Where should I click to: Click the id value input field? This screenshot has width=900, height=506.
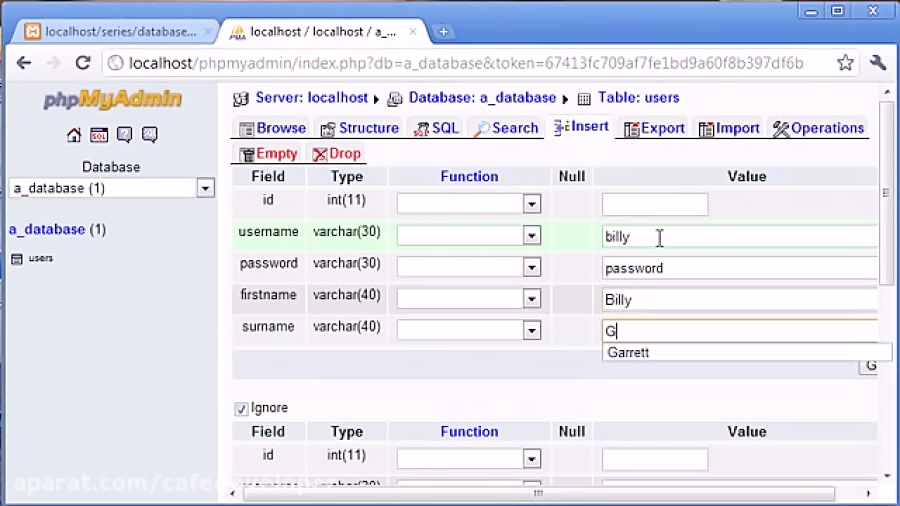[x=655, y=204]
